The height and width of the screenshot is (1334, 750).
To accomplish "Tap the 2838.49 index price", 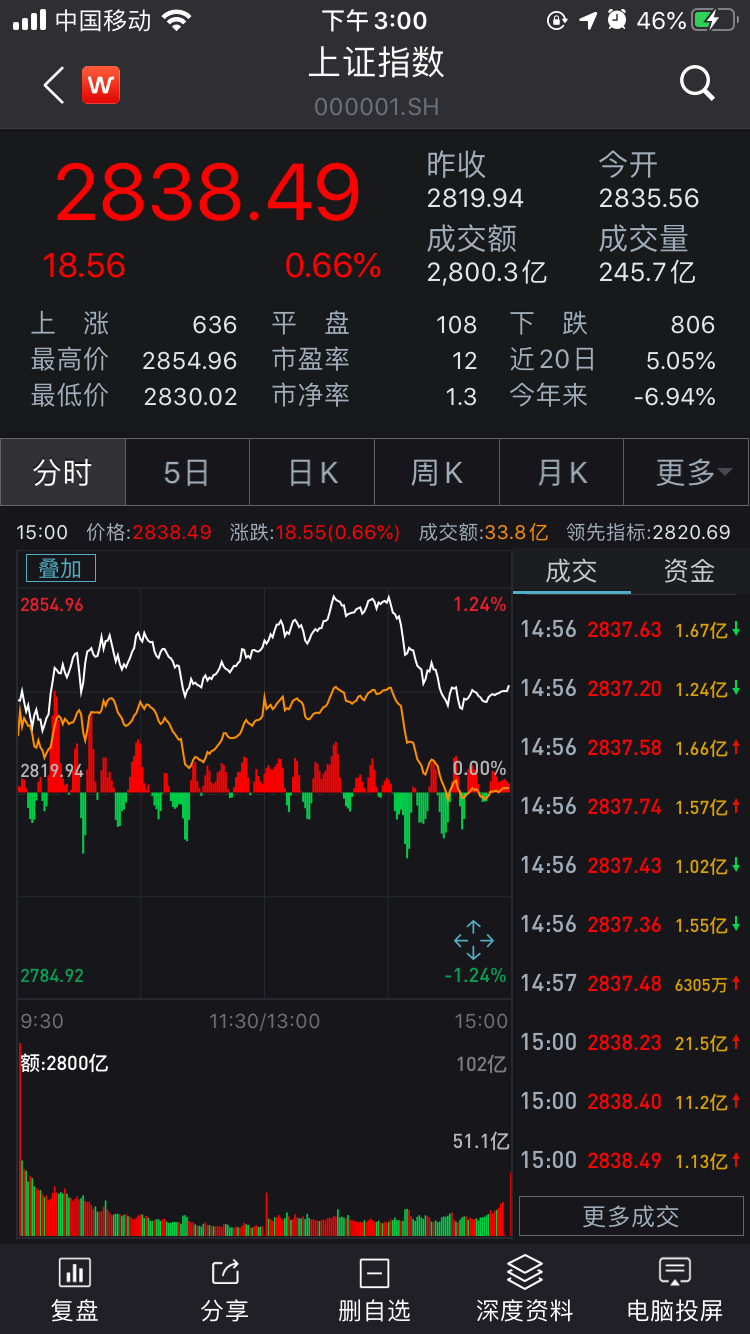I will (x=207, y=194).
